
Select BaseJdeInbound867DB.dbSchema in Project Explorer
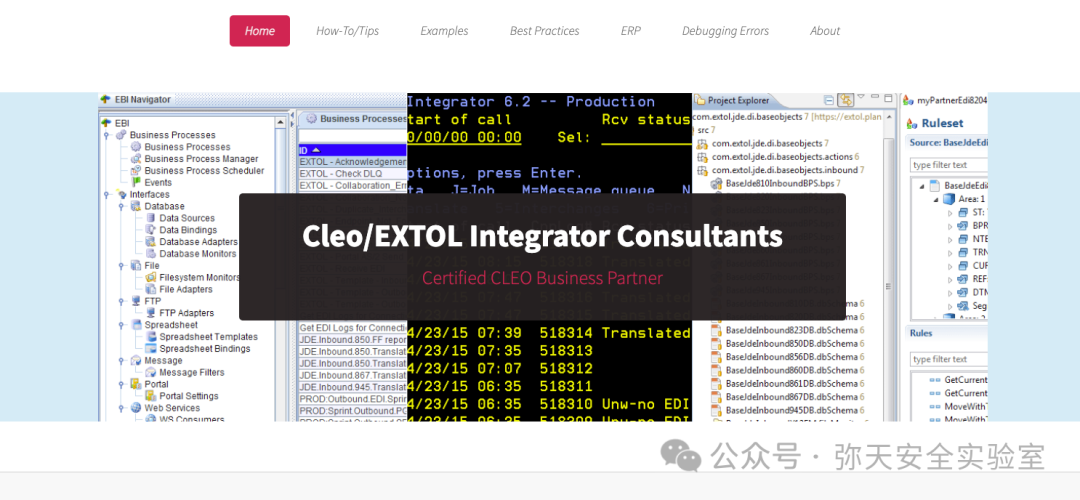791,397
